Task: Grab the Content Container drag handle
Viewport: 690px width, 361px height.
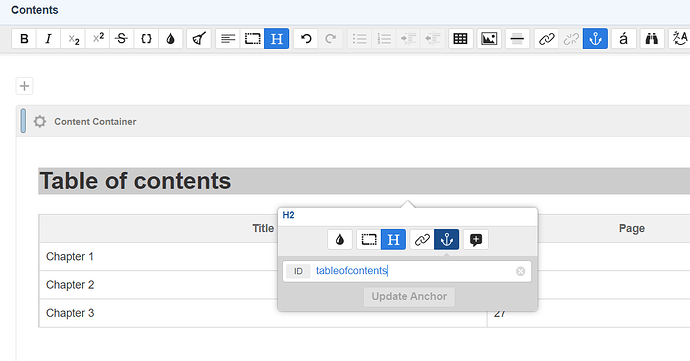Action: tap(23, 121)
